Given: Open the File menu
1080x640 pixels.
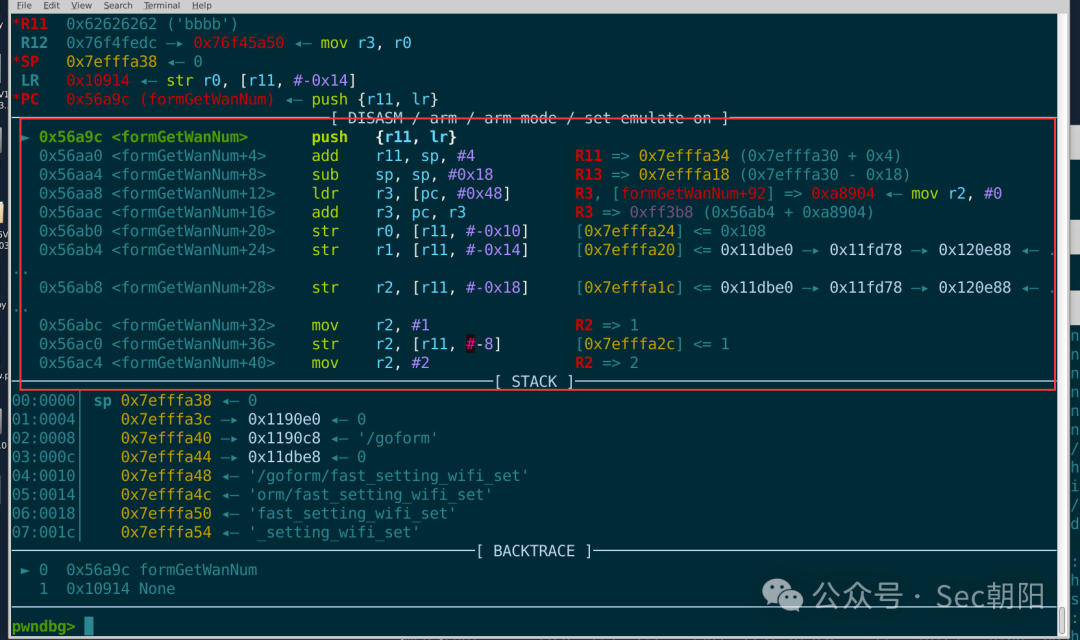Looking at the screenshot, I should [x=24, y=6].
